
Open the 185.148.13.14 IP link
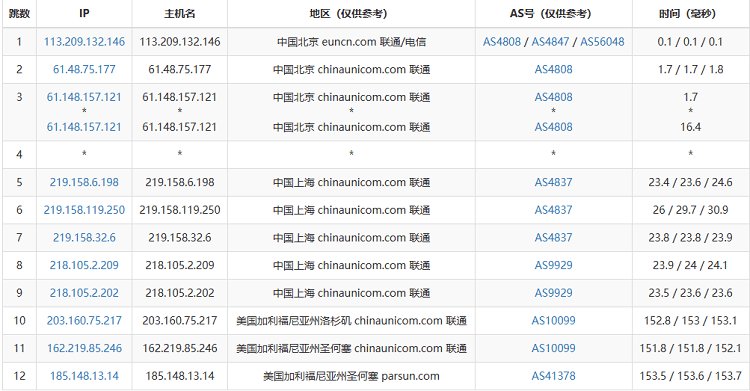coord(84,376)
